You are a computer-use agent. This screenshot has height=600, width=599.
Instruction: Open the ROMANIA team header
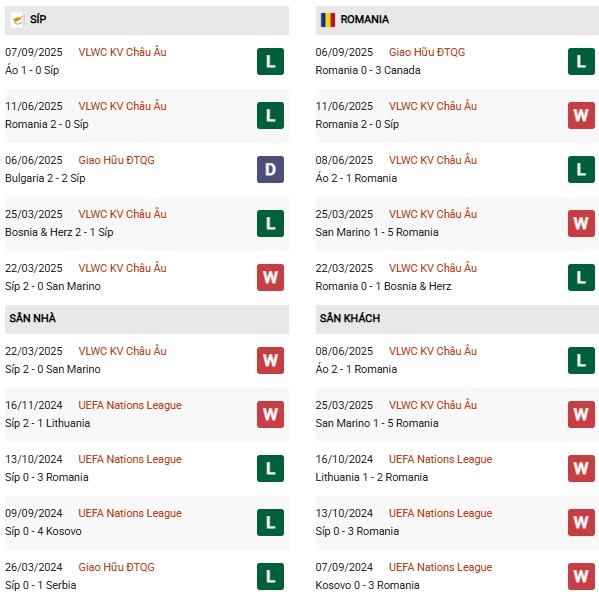pyautogui.click(x=457, y=20)
